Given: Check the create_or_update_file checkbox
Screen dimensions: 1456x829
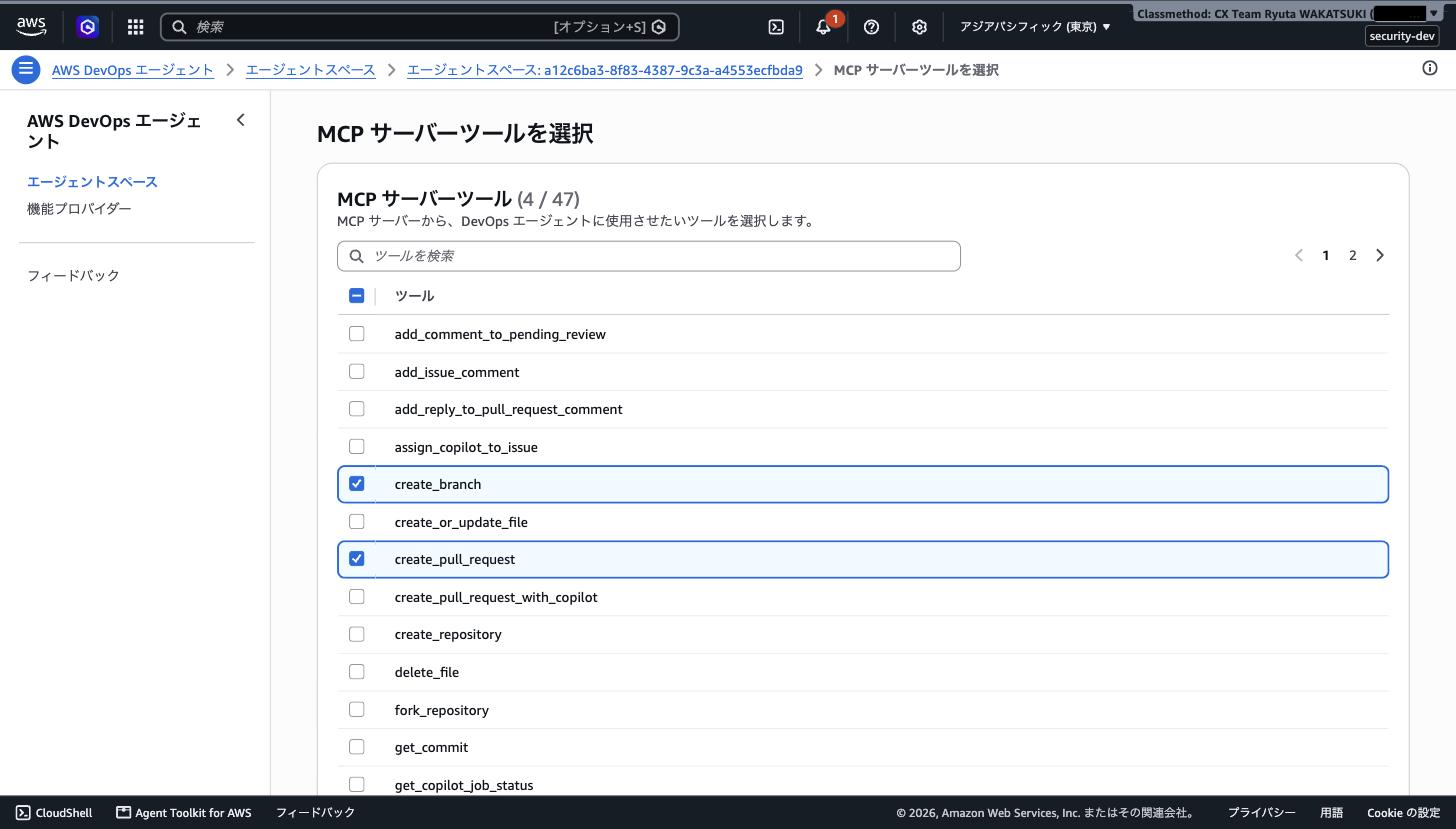Looking at the screenshot, I should click(x=356, y=521).
